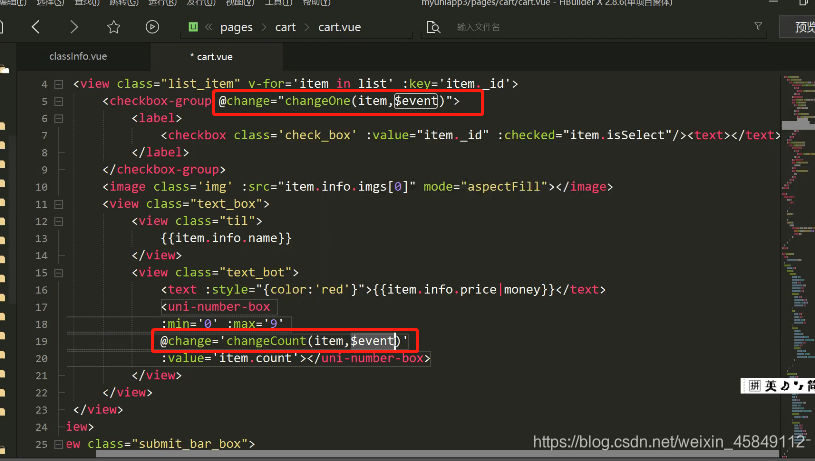Click the star bookmark icon
Image resolution: width=815 pixels, height=461 pixels.
pos(113,27)
